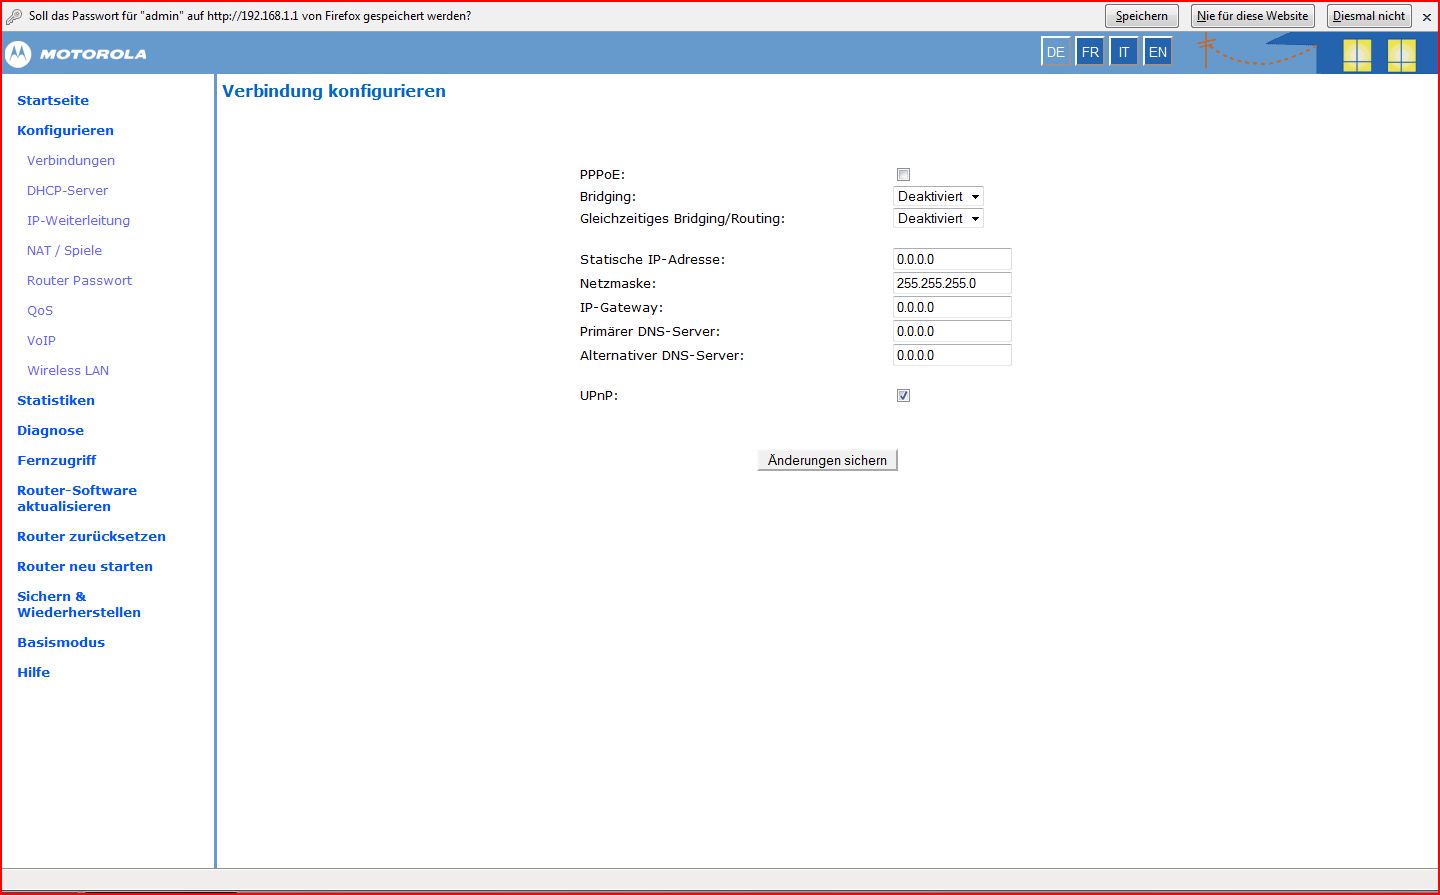Click the Primärer DNS-Server field

click(x=952, y=331)
